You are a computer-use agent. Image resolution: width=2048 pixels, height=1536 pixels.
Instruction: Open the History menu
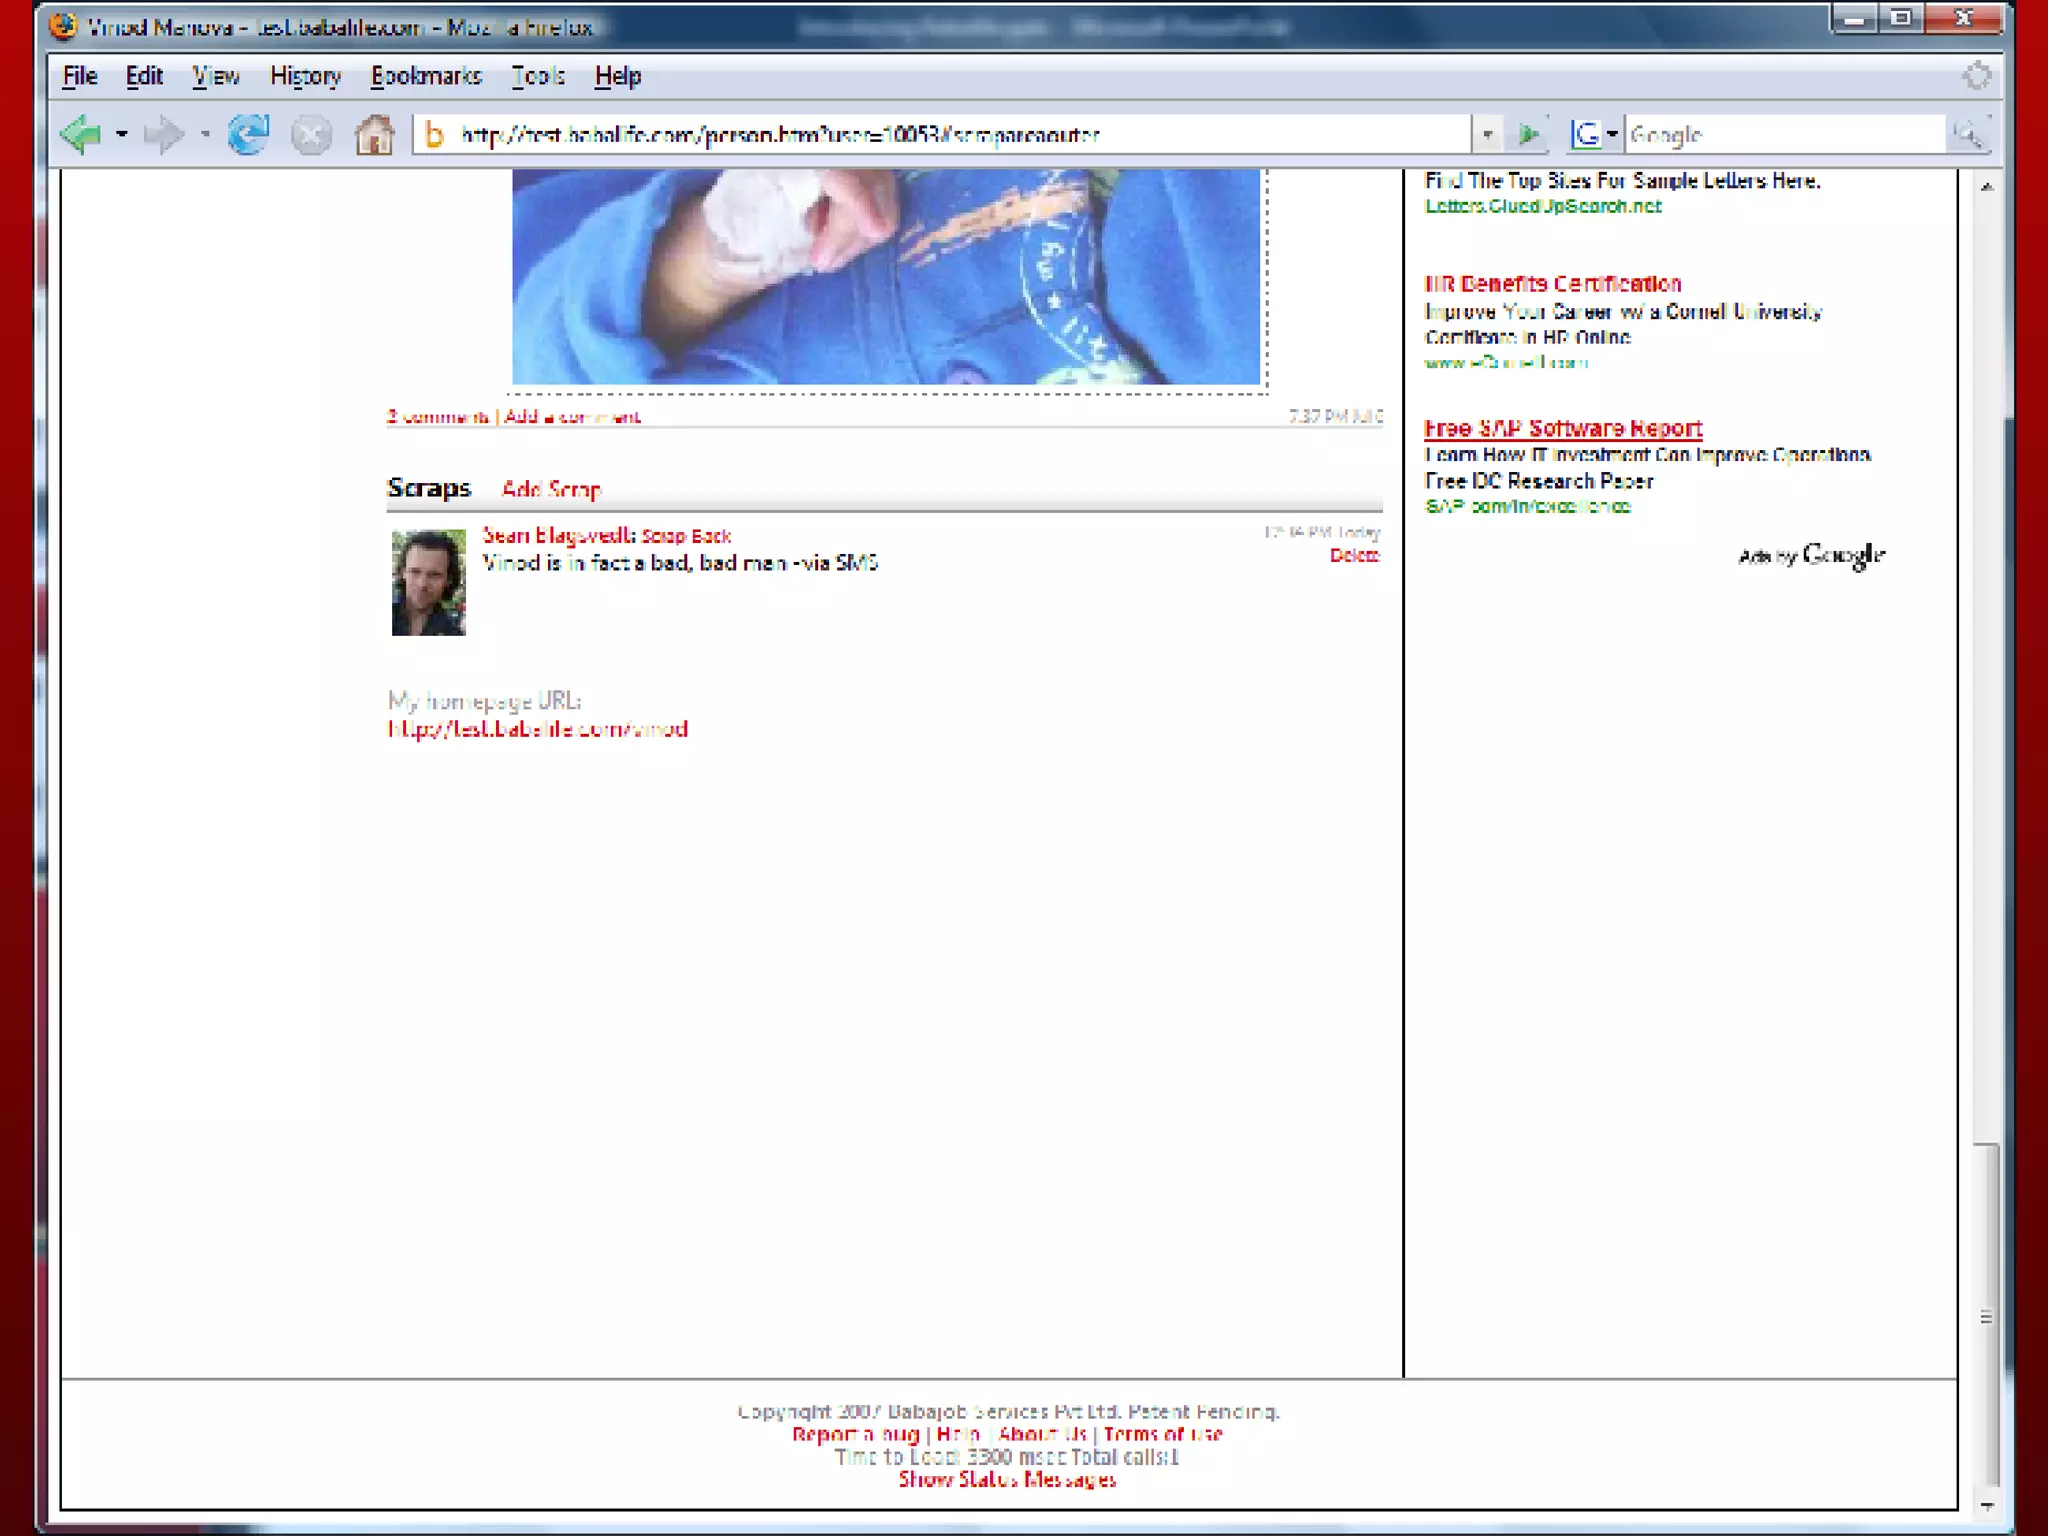point(305,76)
